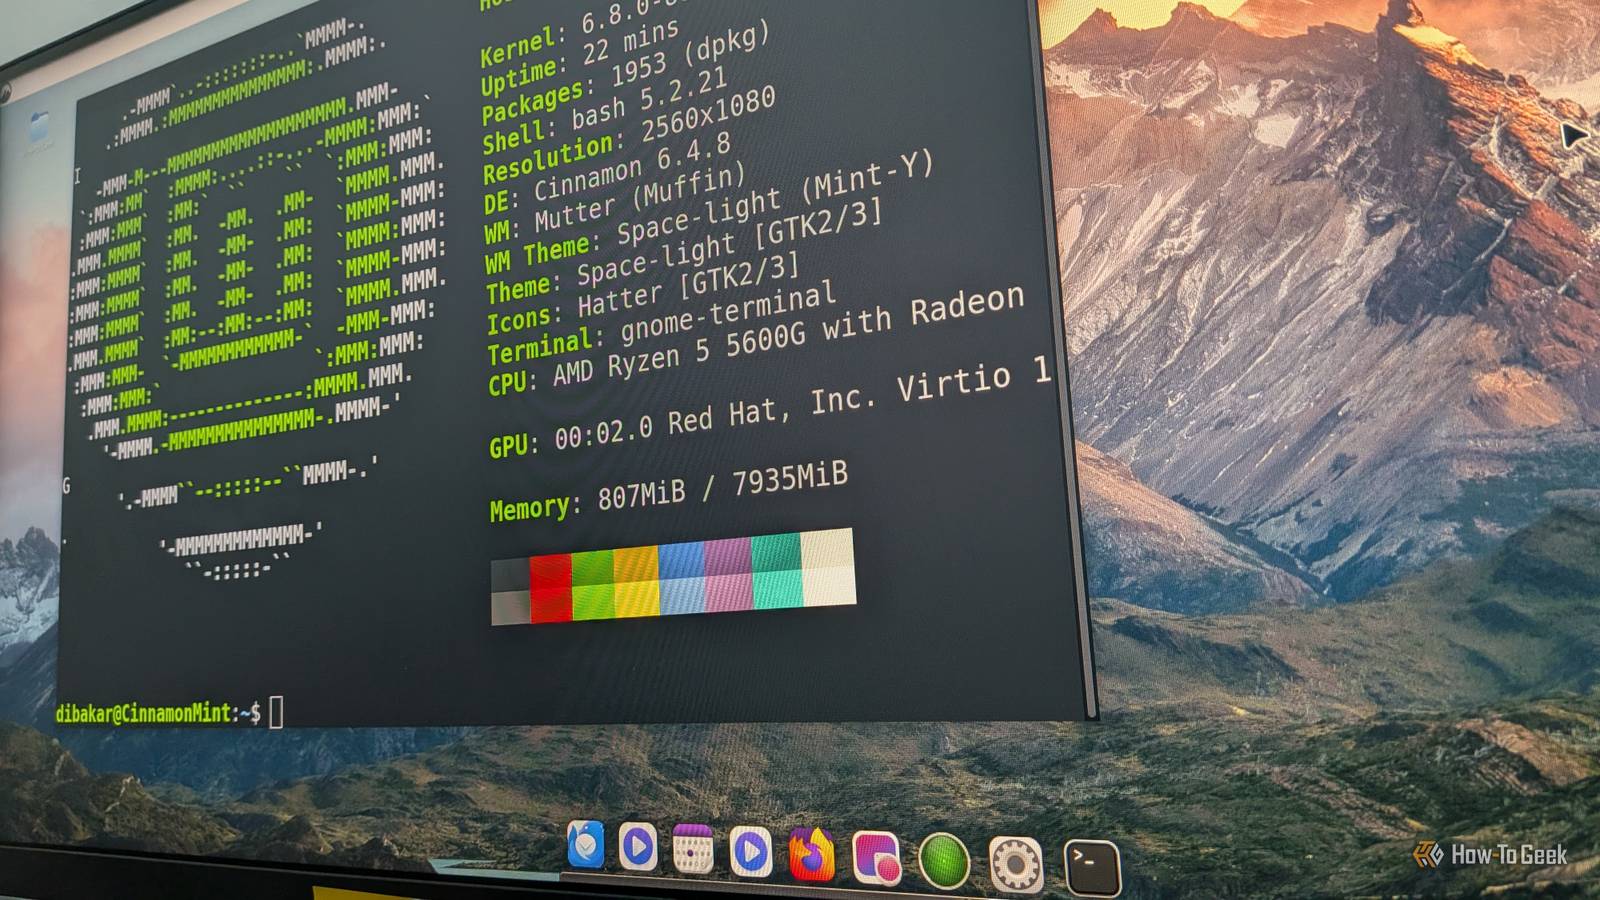Open System Settings via the gear icon

coord(1015,862)
